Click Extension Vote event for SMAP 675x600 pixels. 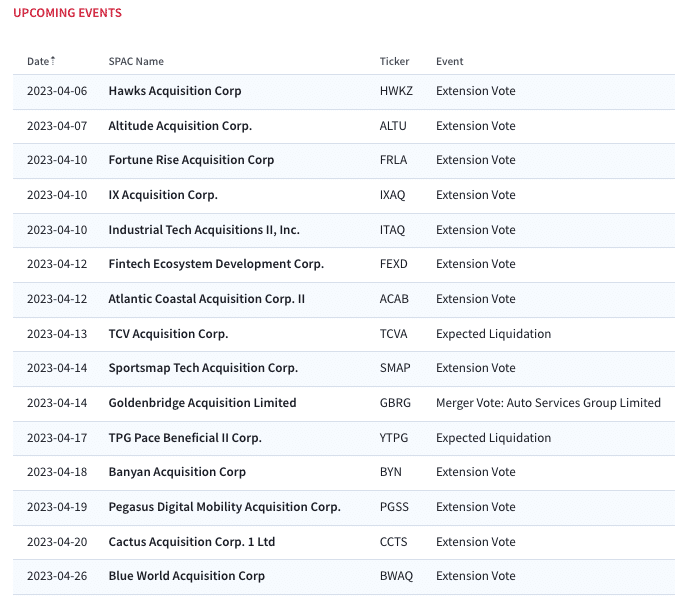coord(476,368)
